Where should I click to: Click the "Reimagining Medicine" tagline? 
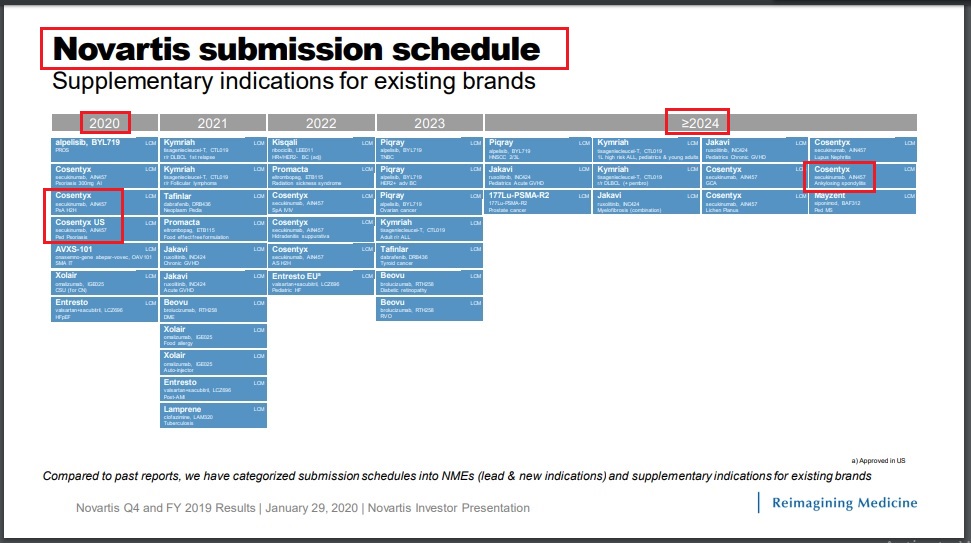[844, 503]
